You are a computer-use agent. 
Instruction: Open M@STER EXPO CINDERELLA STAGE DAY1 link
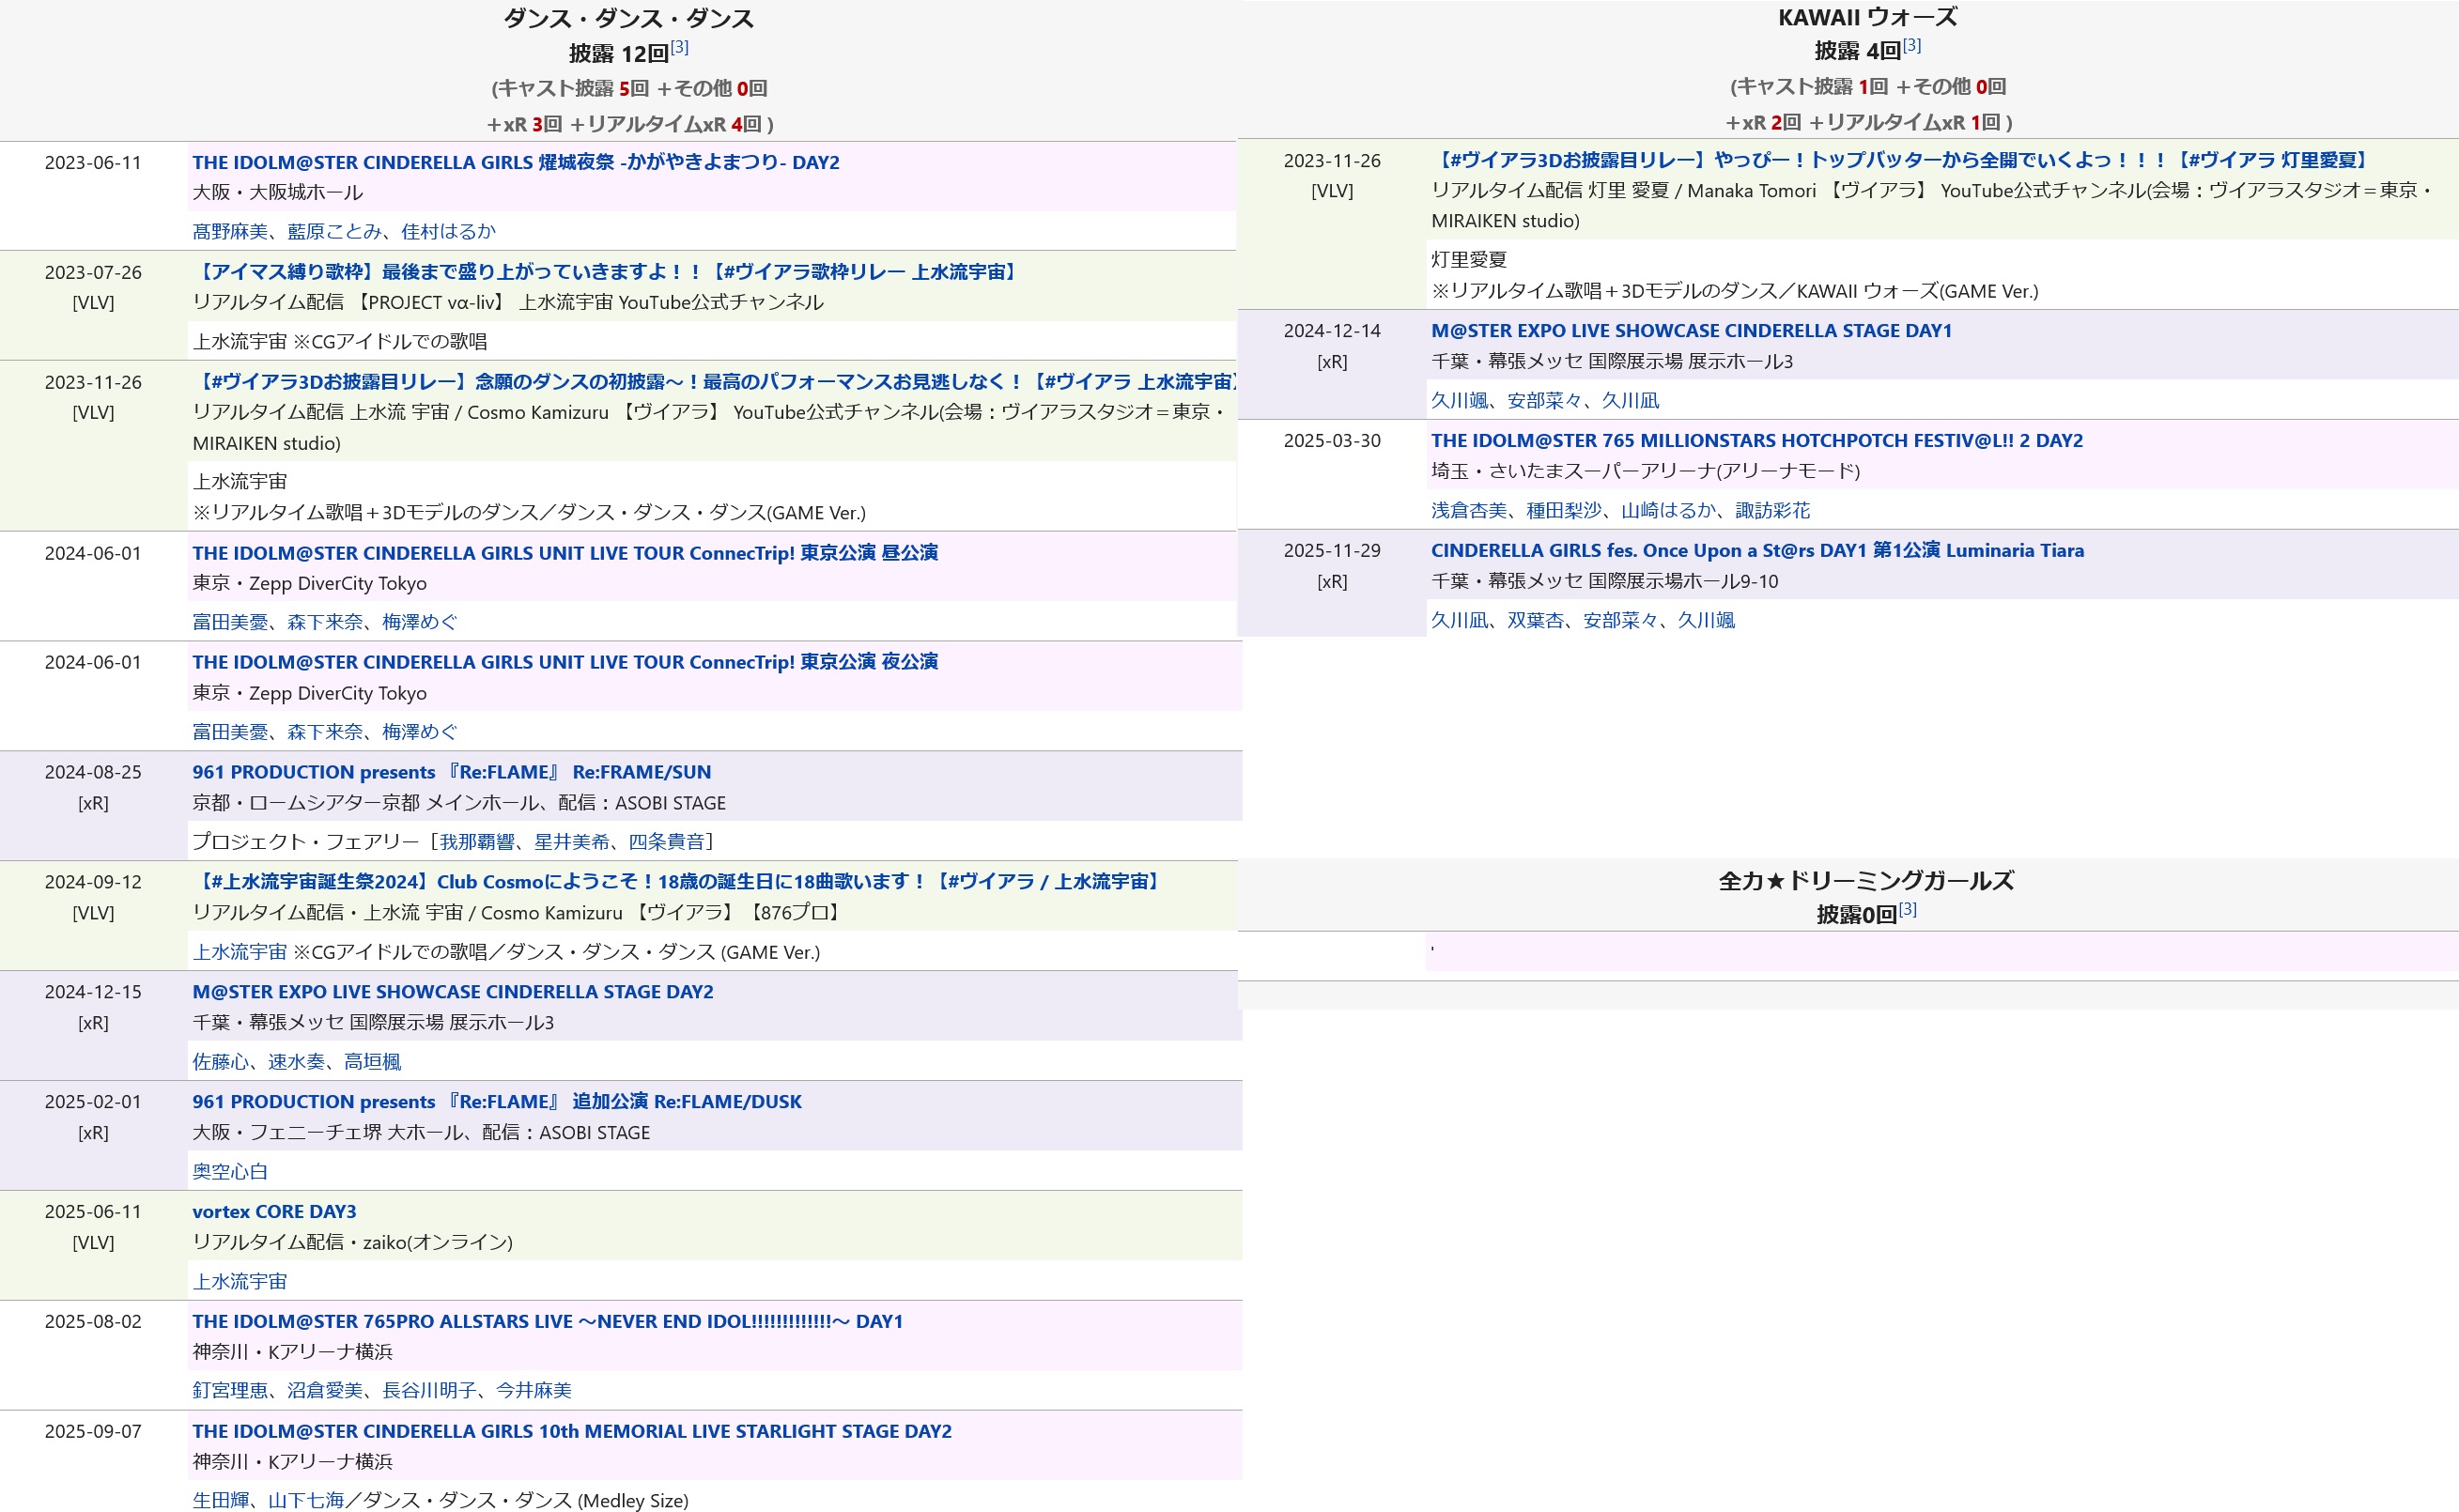pos(1691,331)
